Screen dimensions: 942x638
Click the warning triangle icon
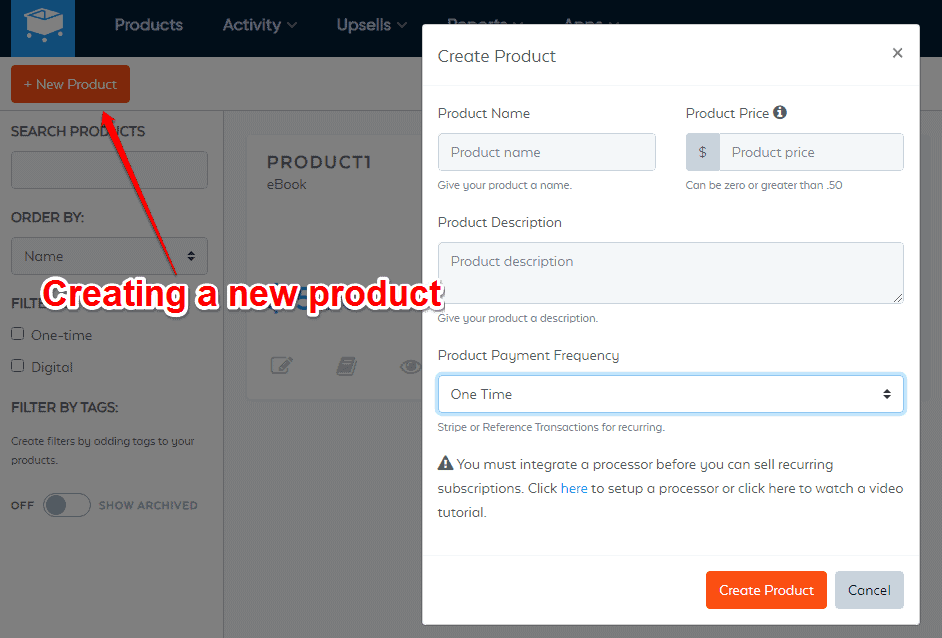click(x=445, y=464)
